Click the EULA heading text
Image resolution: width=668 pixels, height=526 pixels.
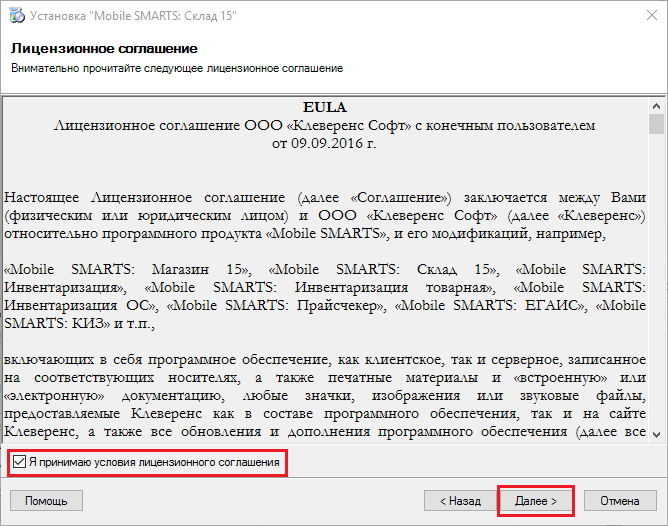point(325,107)
